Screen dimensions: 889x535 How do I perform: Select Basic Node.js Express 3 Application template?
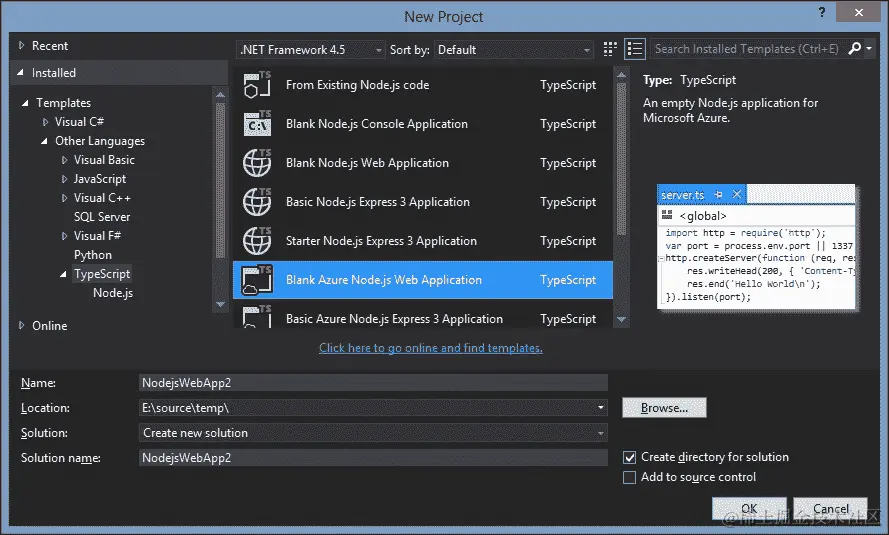[x=423, y=202]
